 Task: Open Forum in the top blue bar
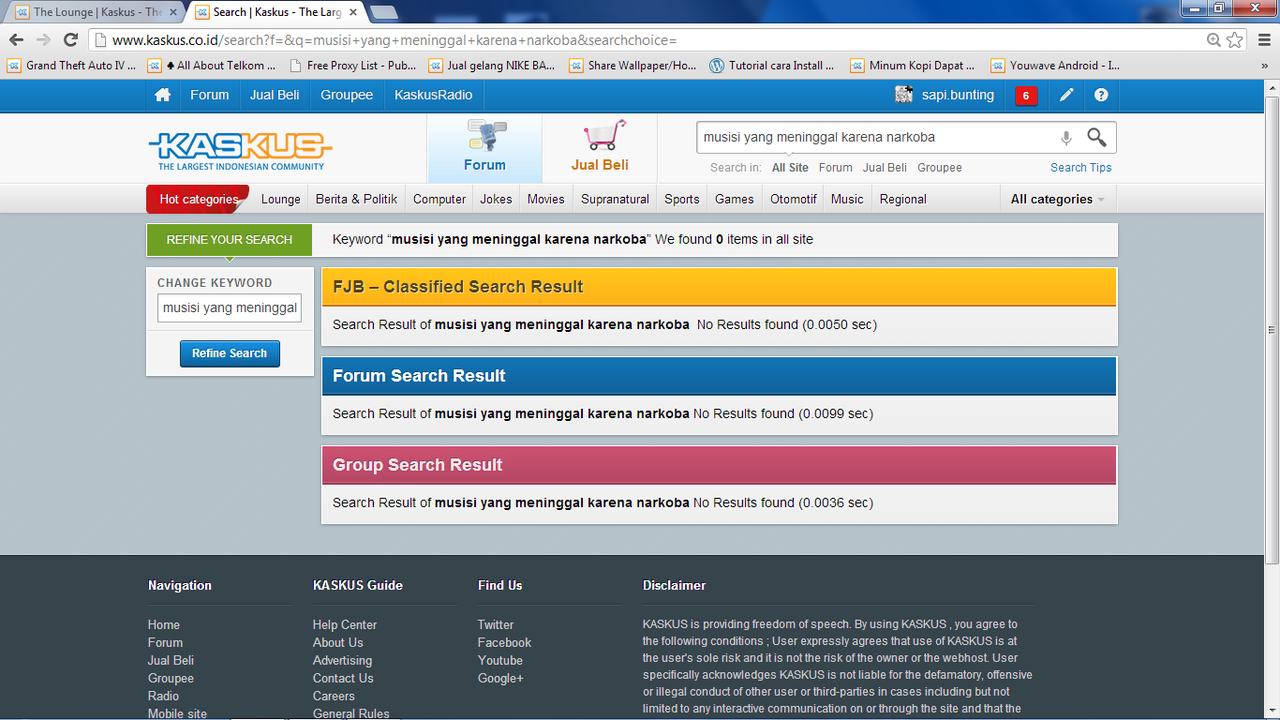click(209, 95)
